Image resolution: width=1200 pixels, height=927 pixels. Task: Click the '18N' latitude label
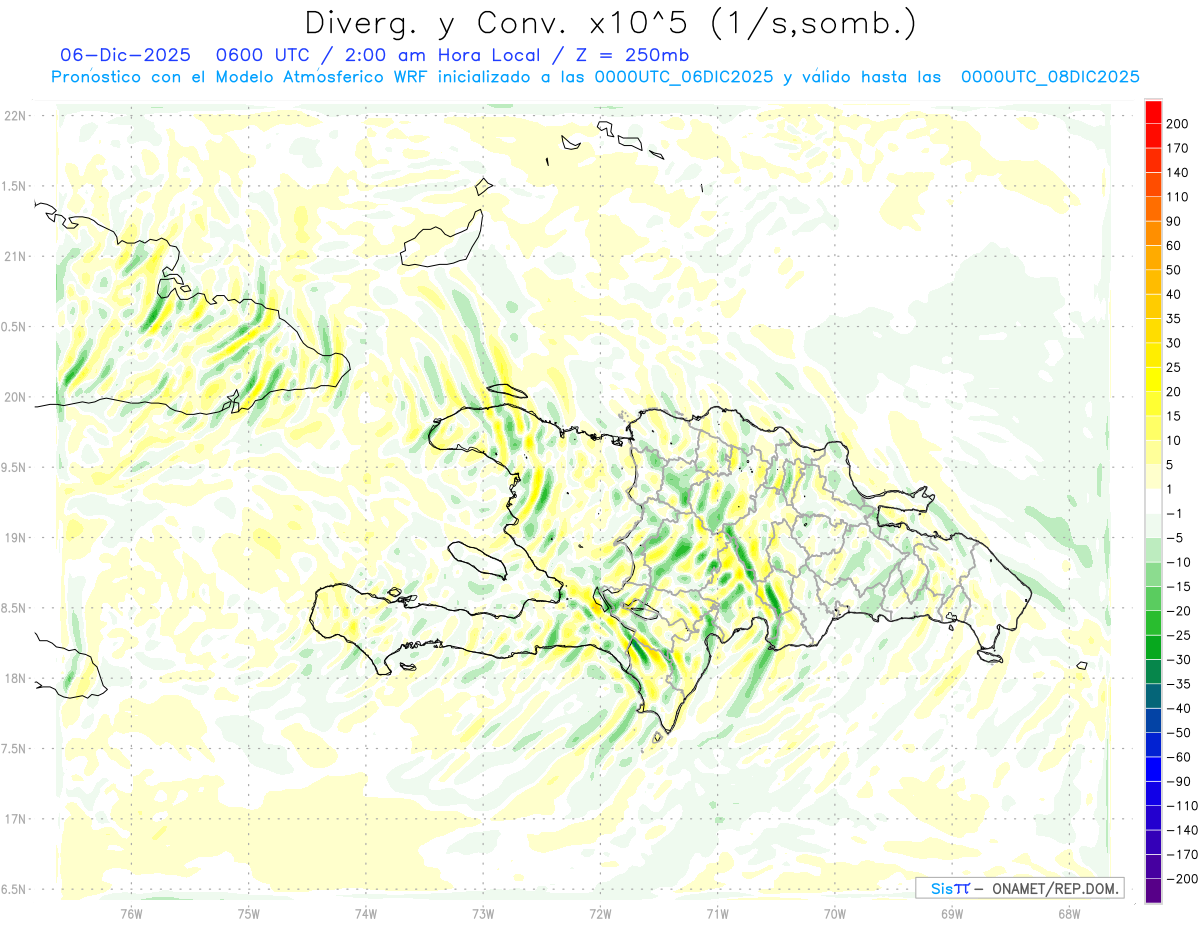point(15,678)
